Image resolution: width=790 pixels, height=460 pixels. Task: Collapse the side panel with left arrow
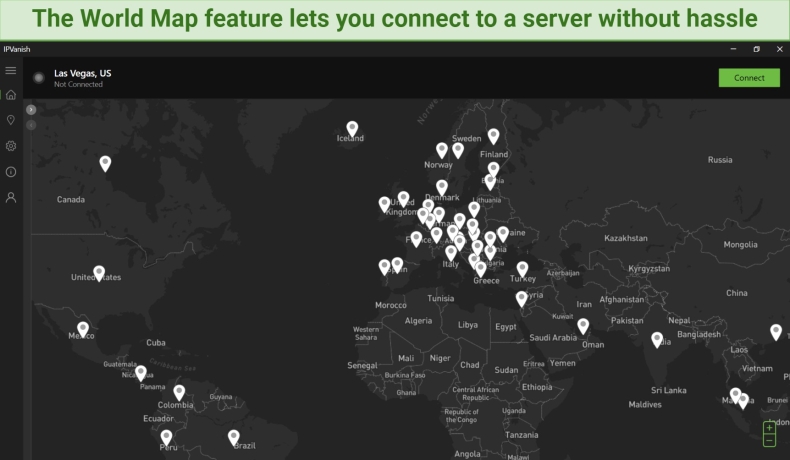(x=31, y=124)
